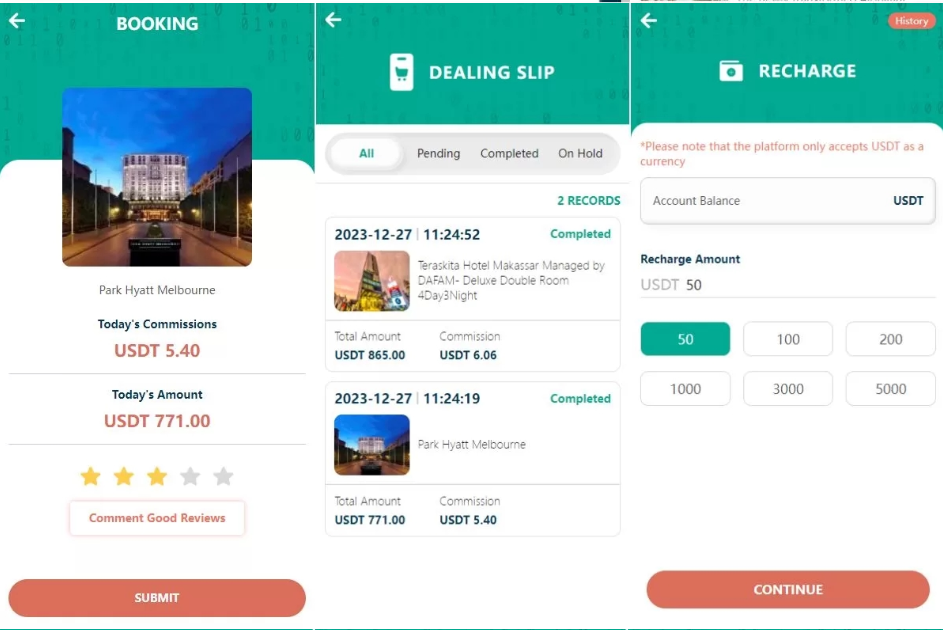Focus the Recharge Amount USDT input field
943x630 pixels.
tap(788, 285)
